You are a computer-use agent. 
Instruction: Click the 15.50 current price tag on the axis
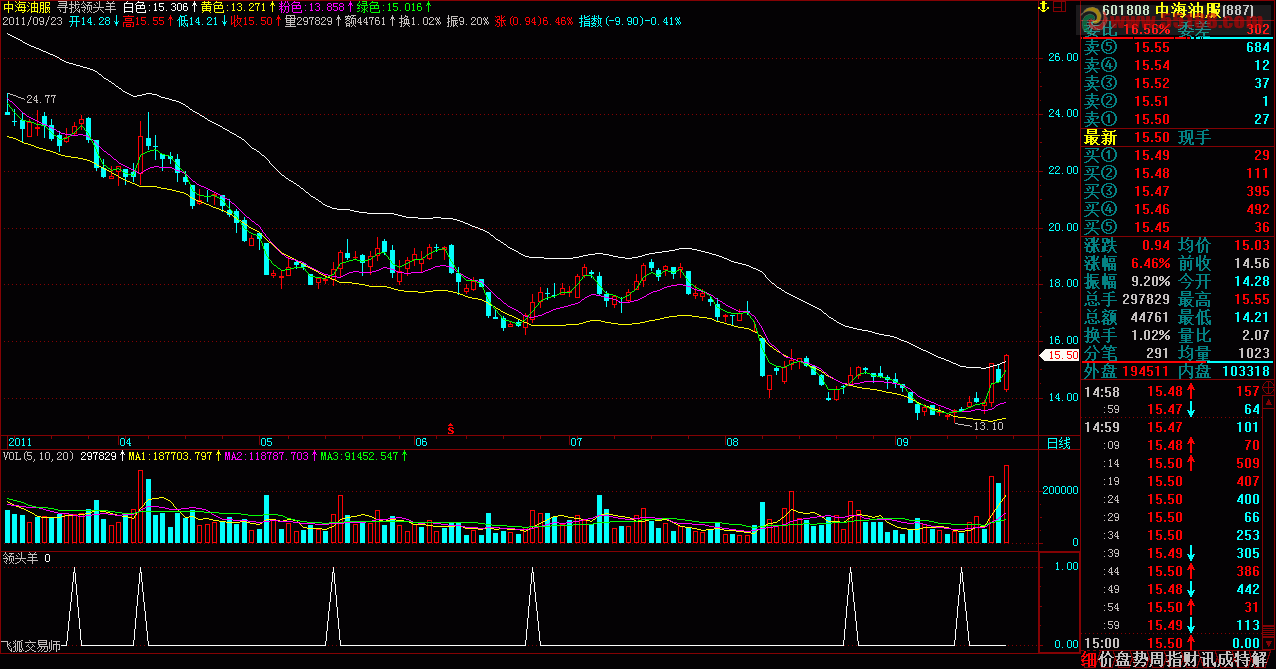(1059, 355)
